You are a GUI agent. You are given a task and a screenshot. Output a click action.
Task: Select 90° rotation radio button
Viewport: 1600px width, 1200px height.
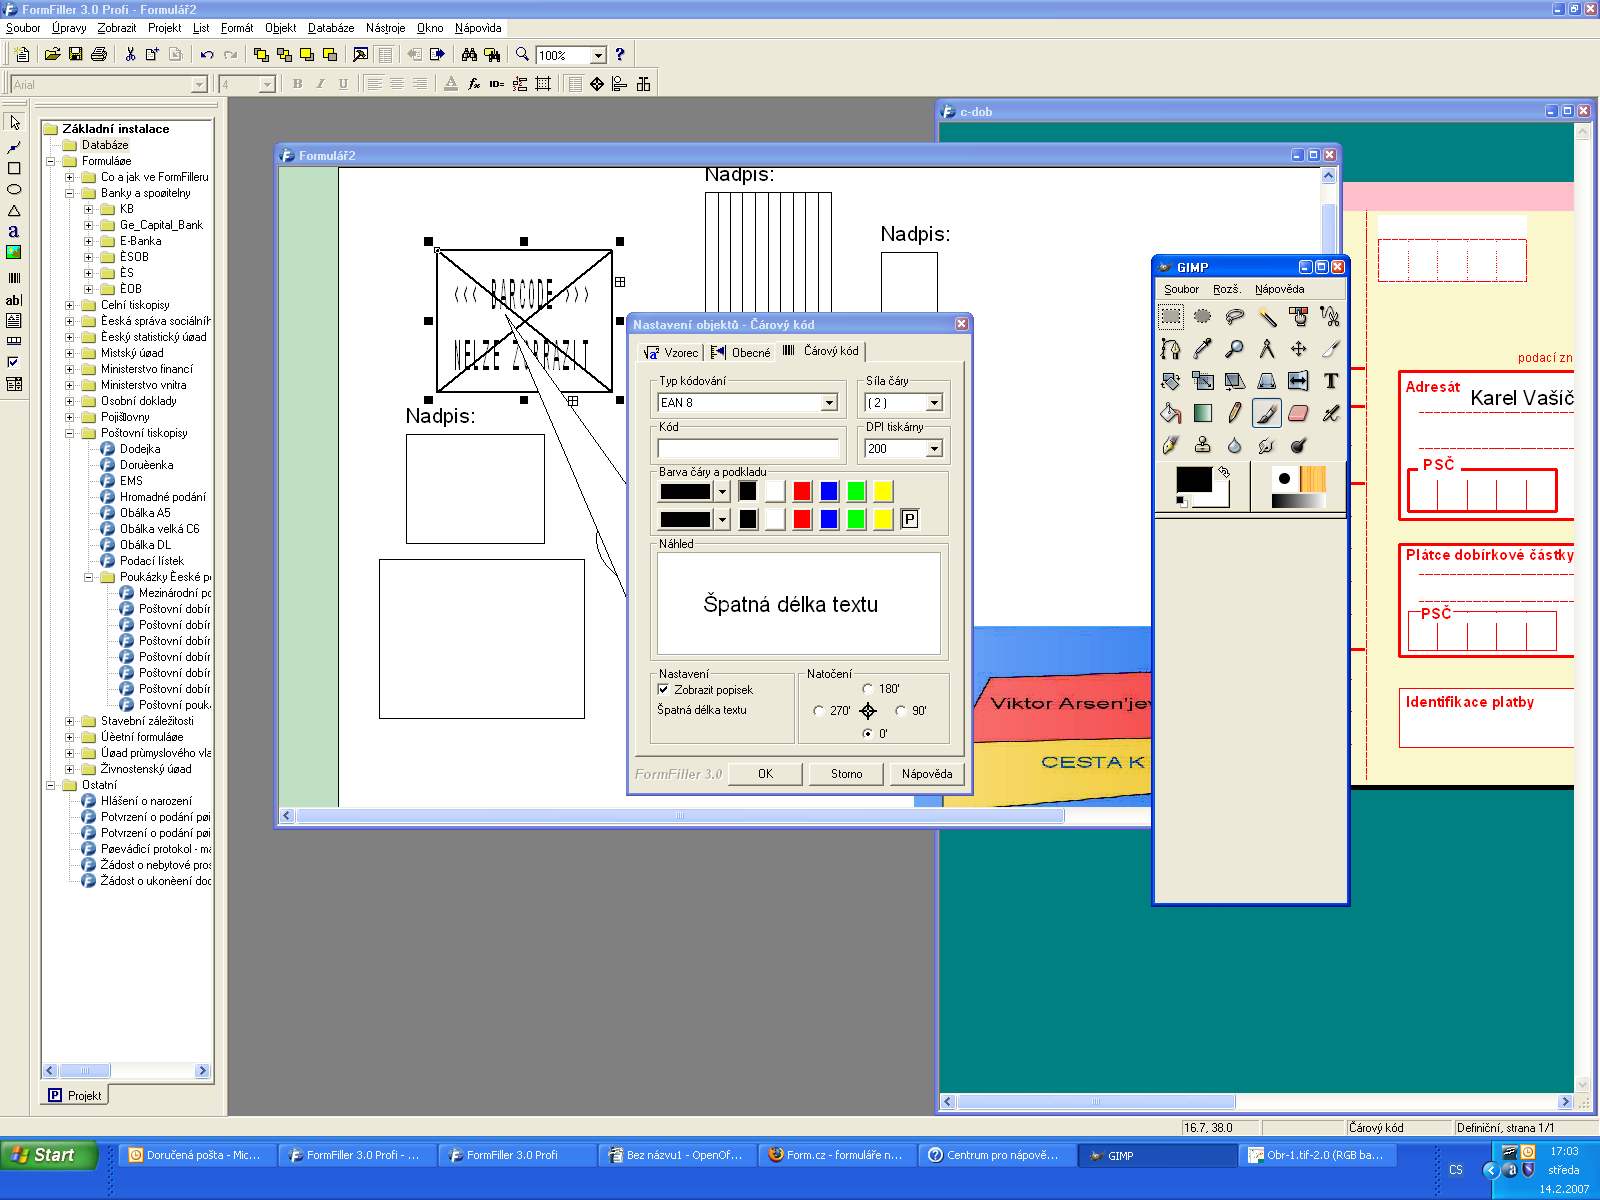click(x=900, y=711)
